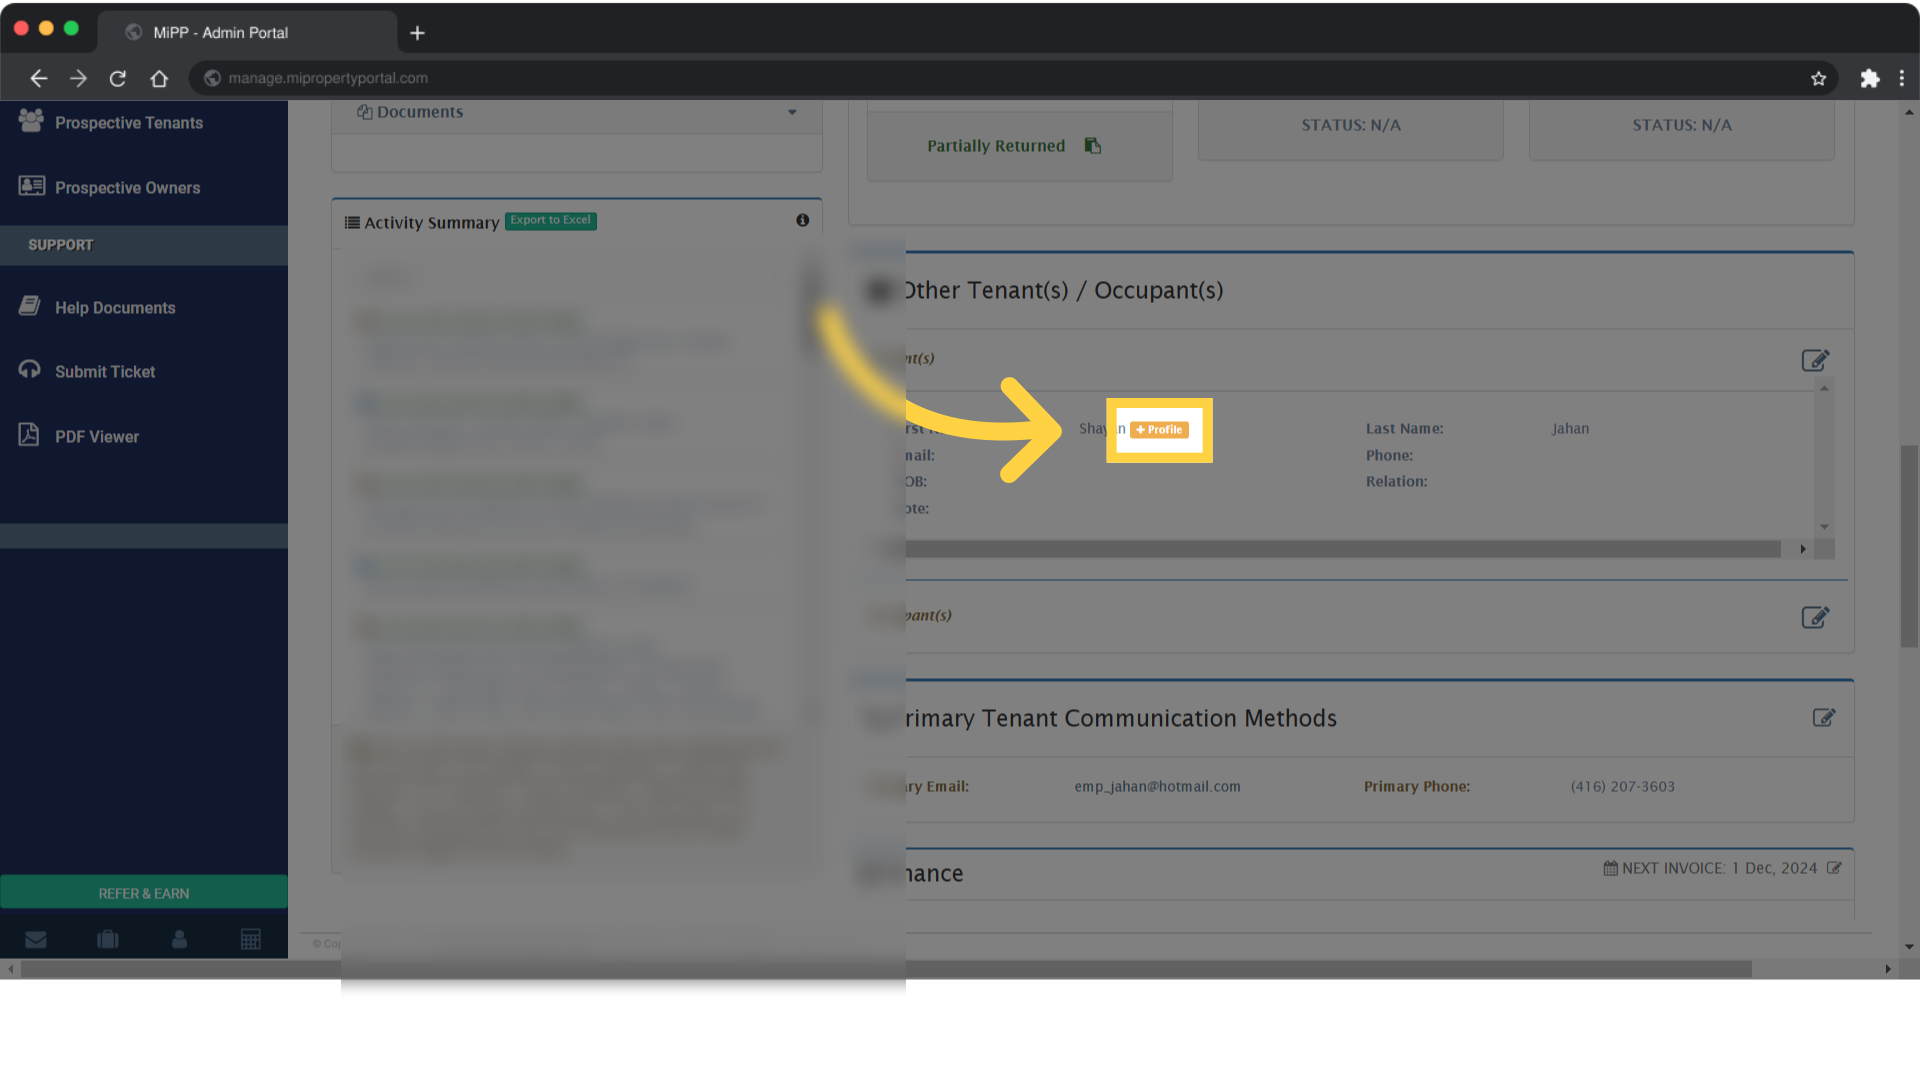Open the calculator icon in sidebar footer
The image size is (1920, 1080).
click(x=251, y=940)
